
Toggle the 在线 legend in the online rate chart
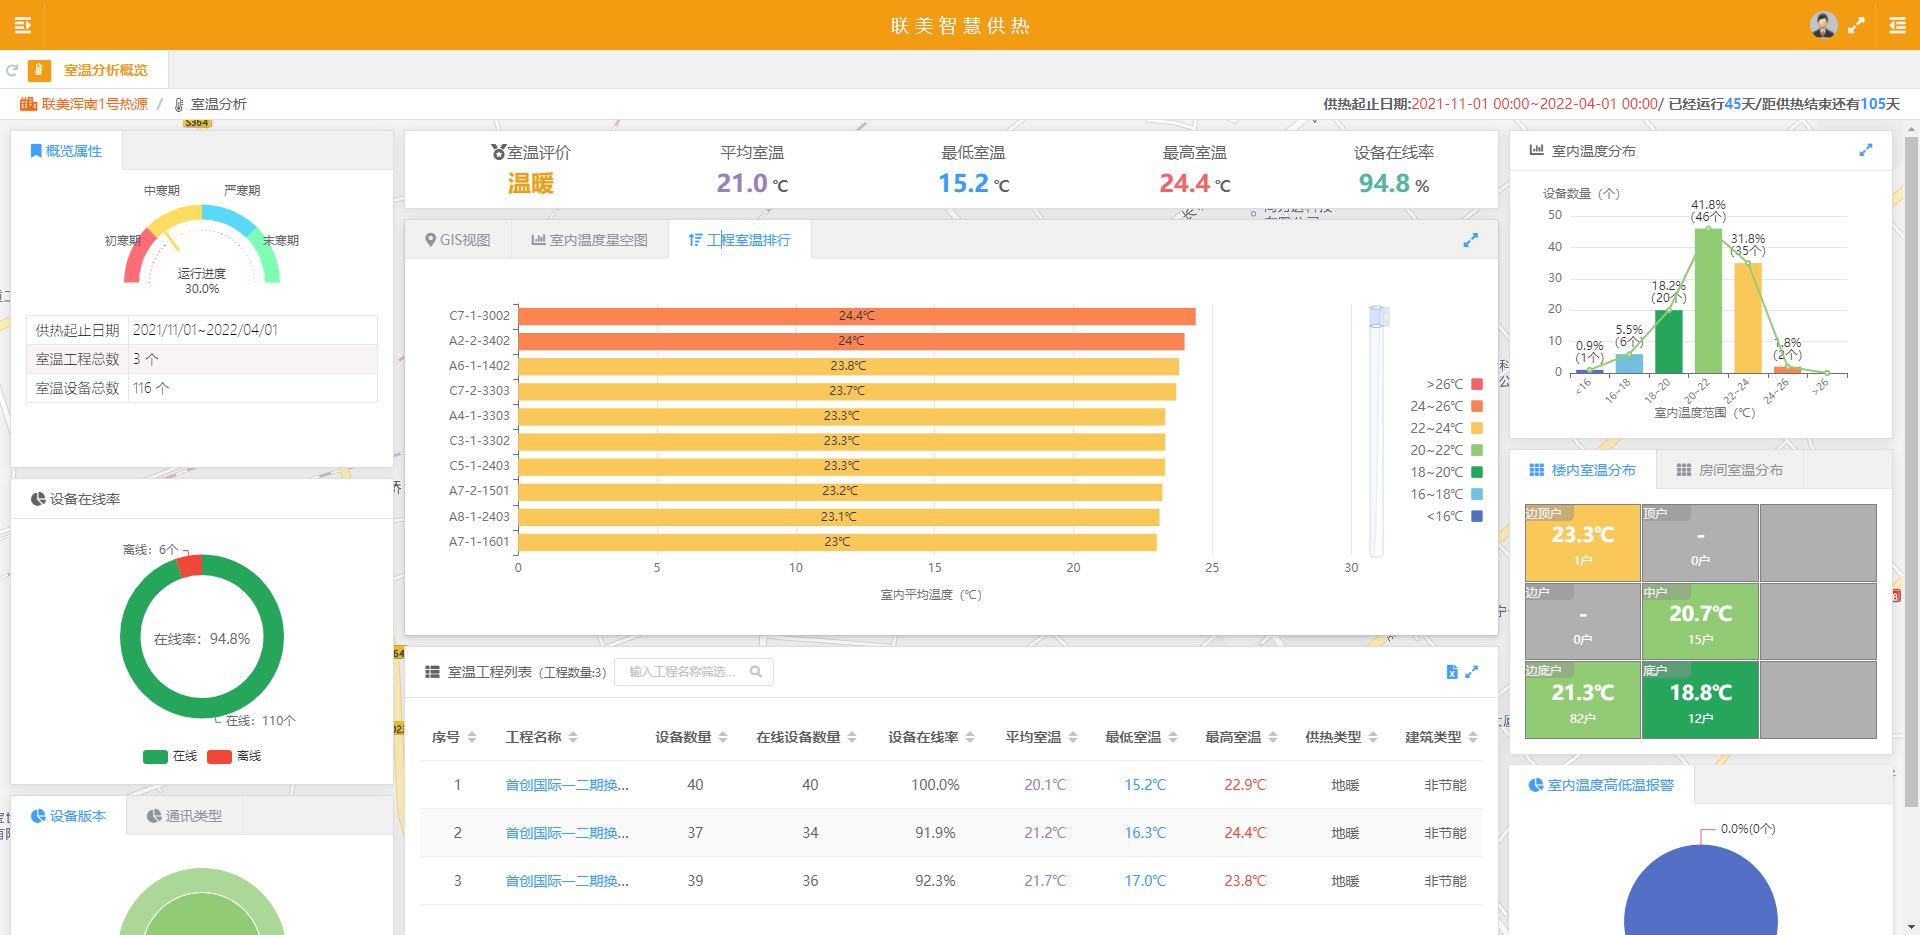pyautogui.click(x=169, y=756)
